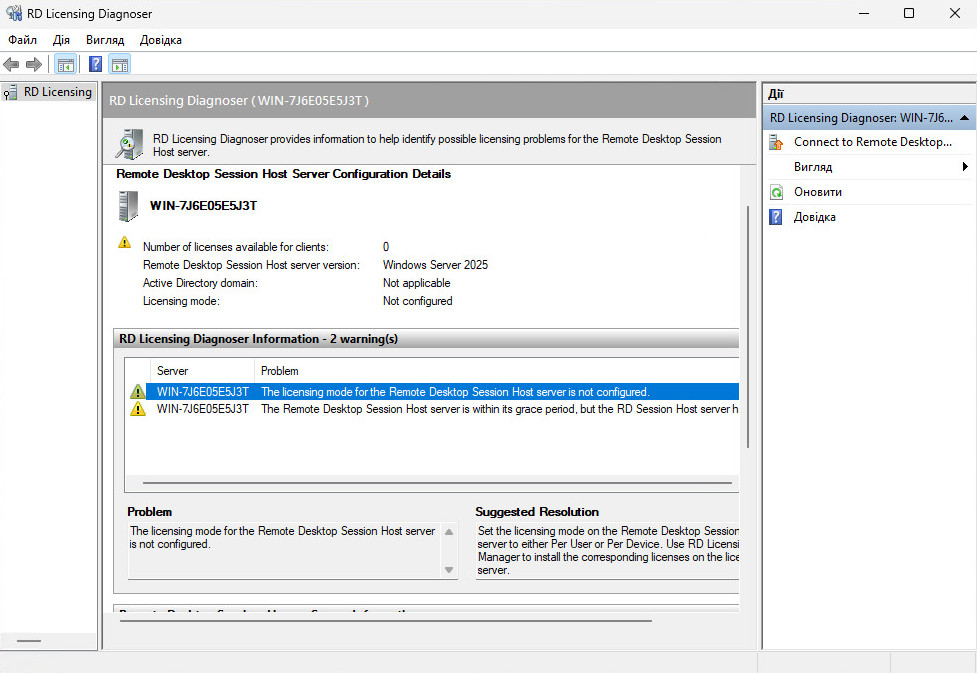The image size is (977, 673).
Task: Click Оновити action to refresh
Action: click(817, 192)
